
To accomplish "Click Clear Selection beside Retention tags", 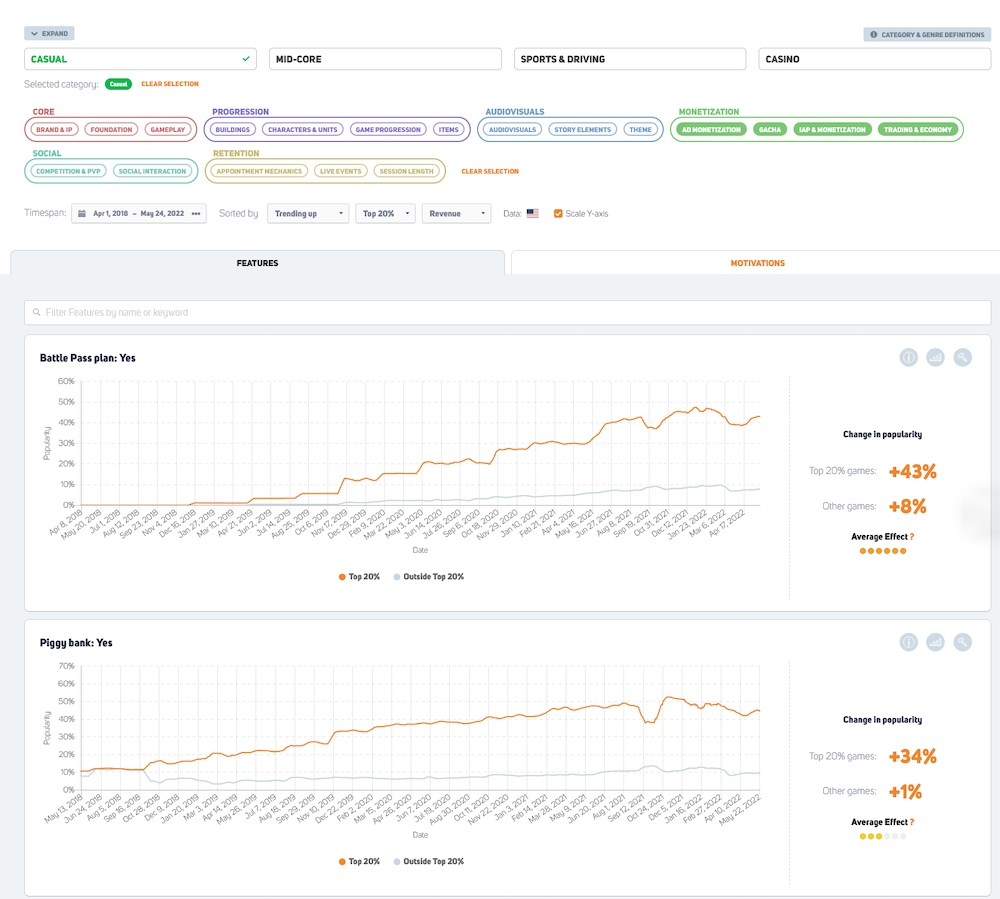I will click(490, 171).
